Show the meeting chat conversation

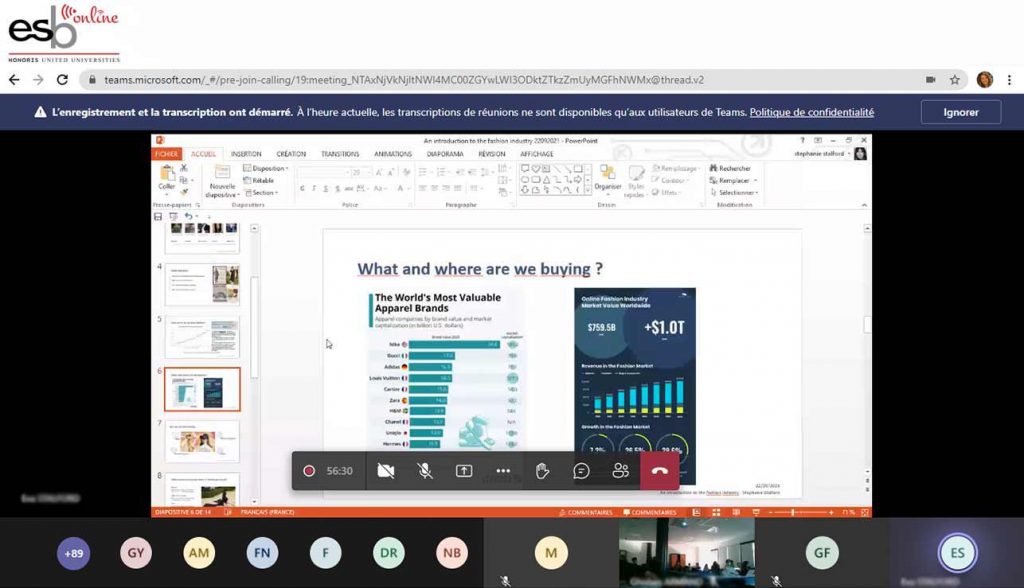[x=581, y=470]
